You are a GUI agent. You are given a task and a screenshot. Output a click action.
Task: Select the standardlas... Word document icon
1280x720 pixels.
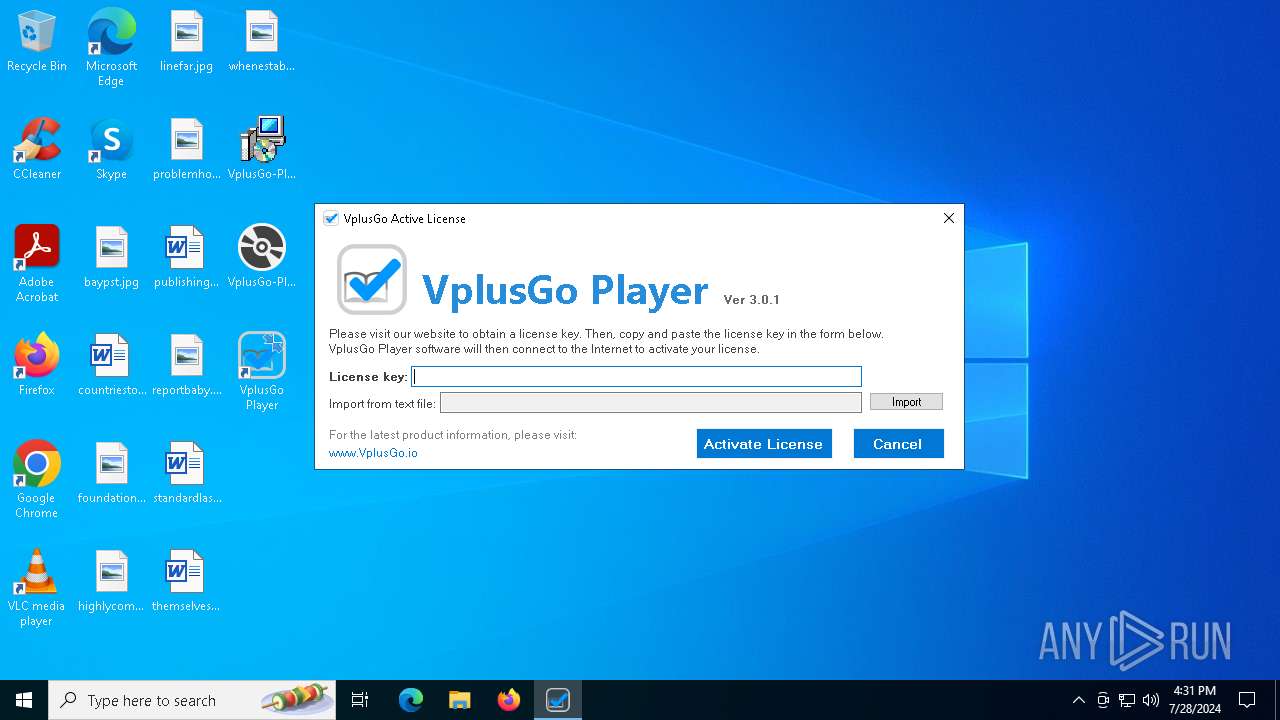pos(186,474)
